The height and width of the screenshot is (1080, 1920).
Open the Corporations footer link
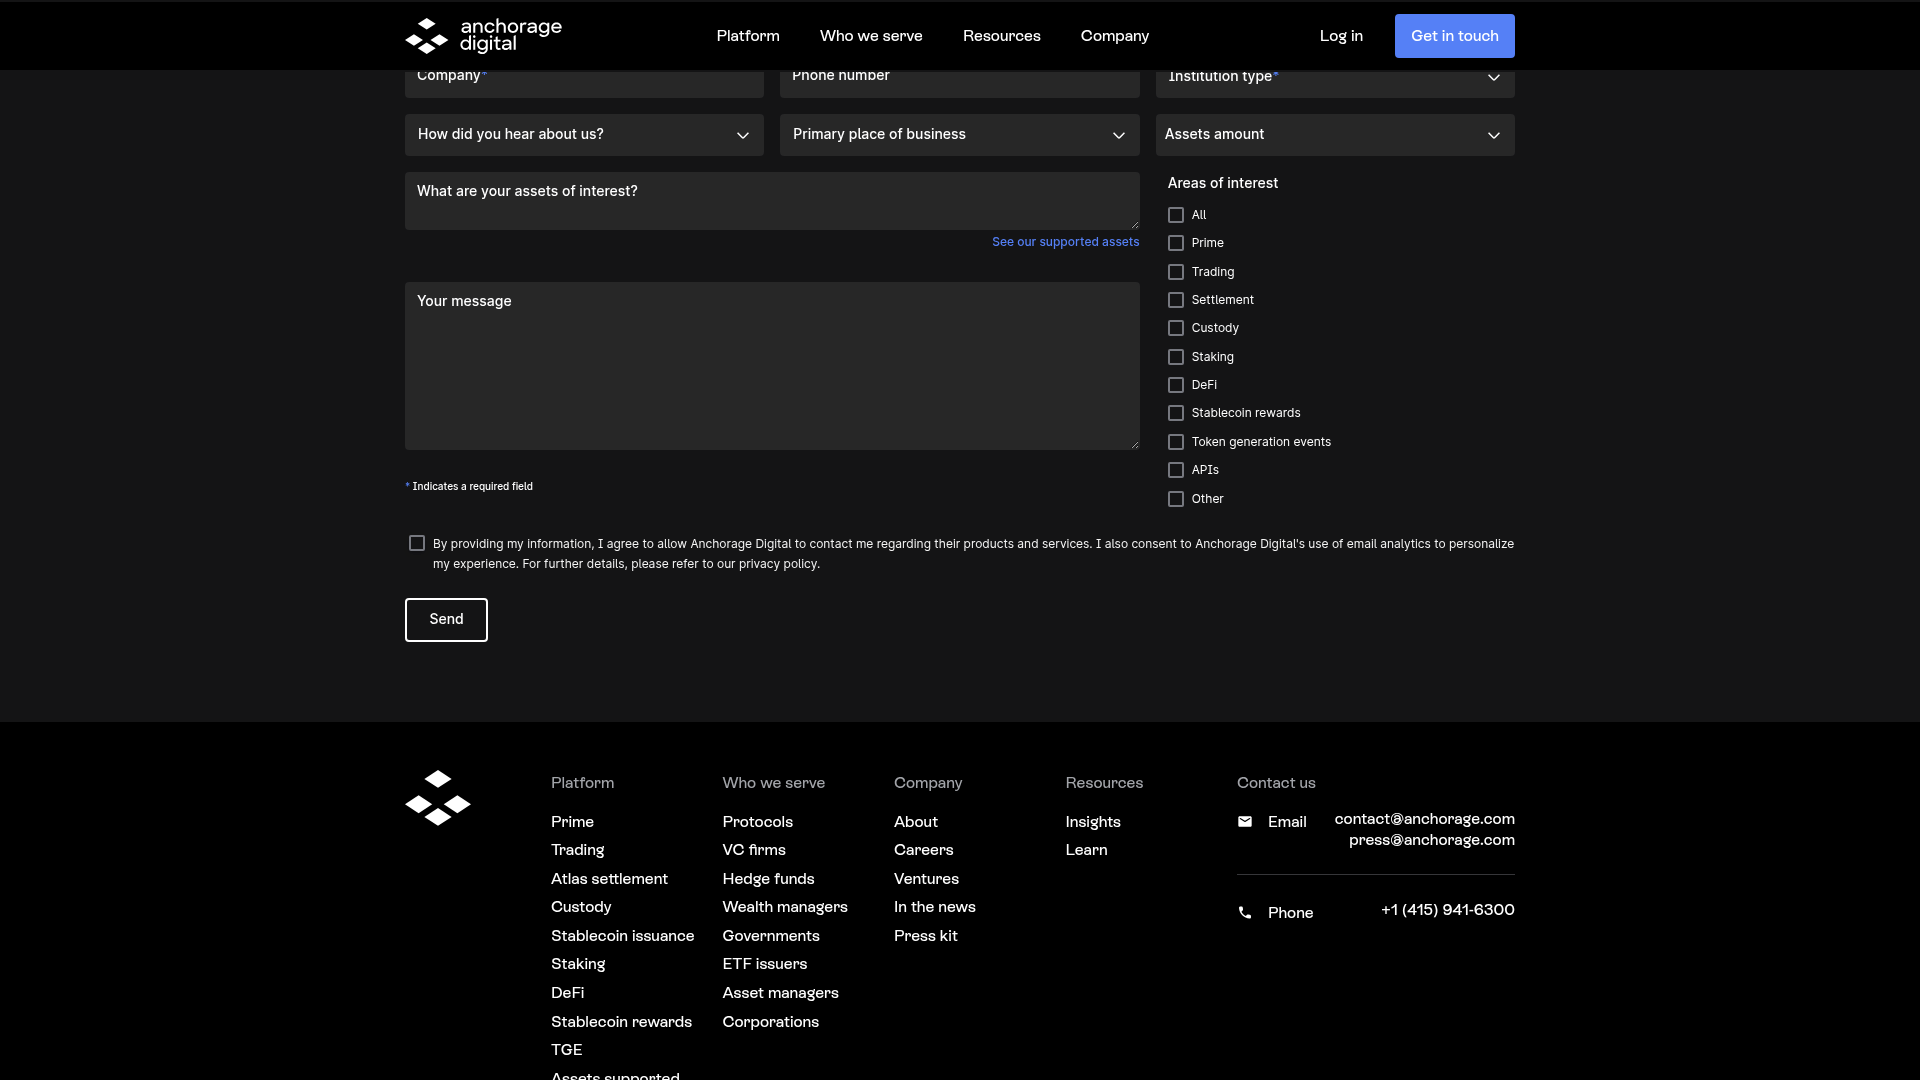point(770,1022)
